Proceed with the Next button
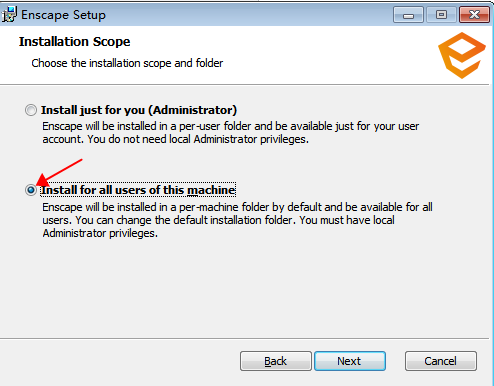 [350, 361]
